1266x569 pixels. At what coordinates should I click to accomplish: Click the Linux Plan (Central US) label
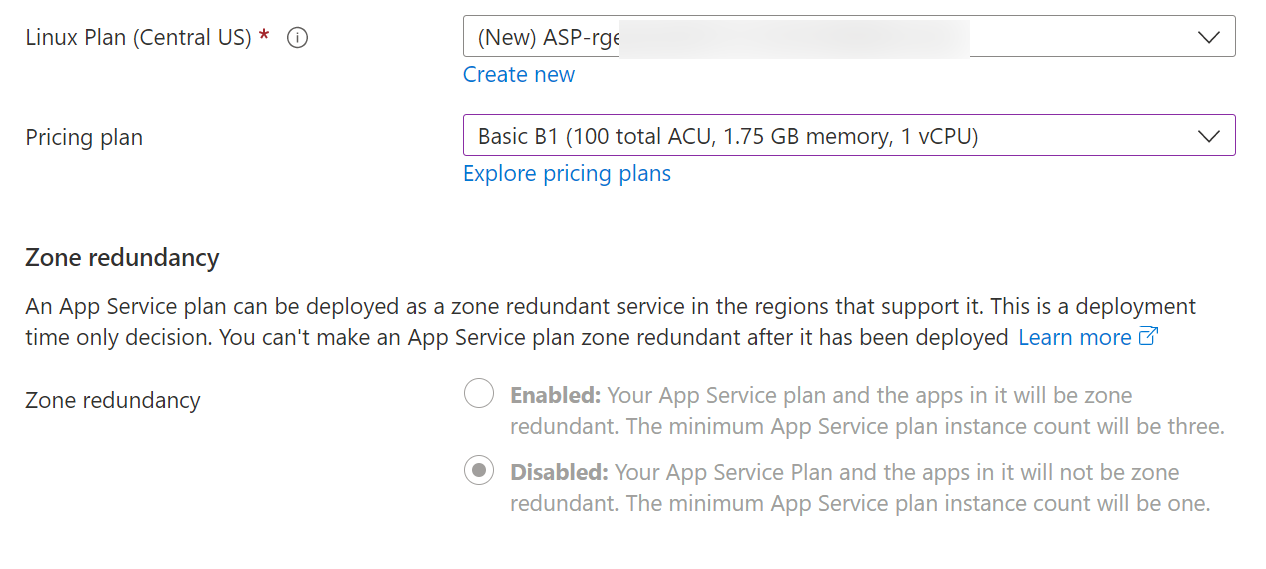point(138,38)
